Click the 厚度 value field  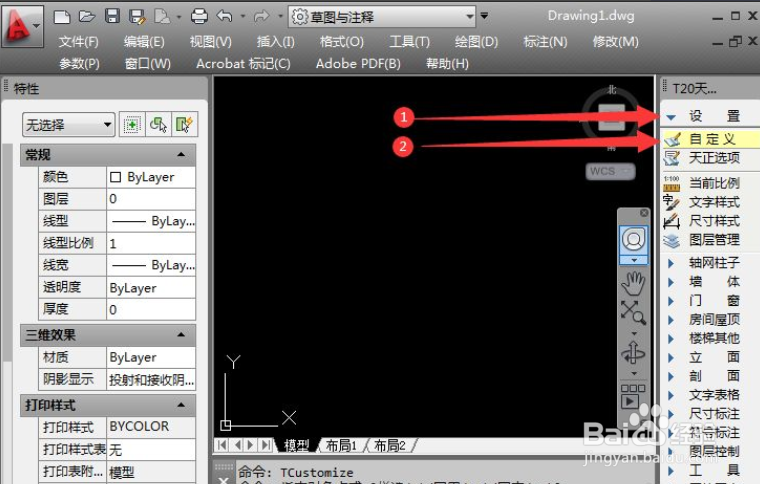pyautogui.click(x=151, y=309)
